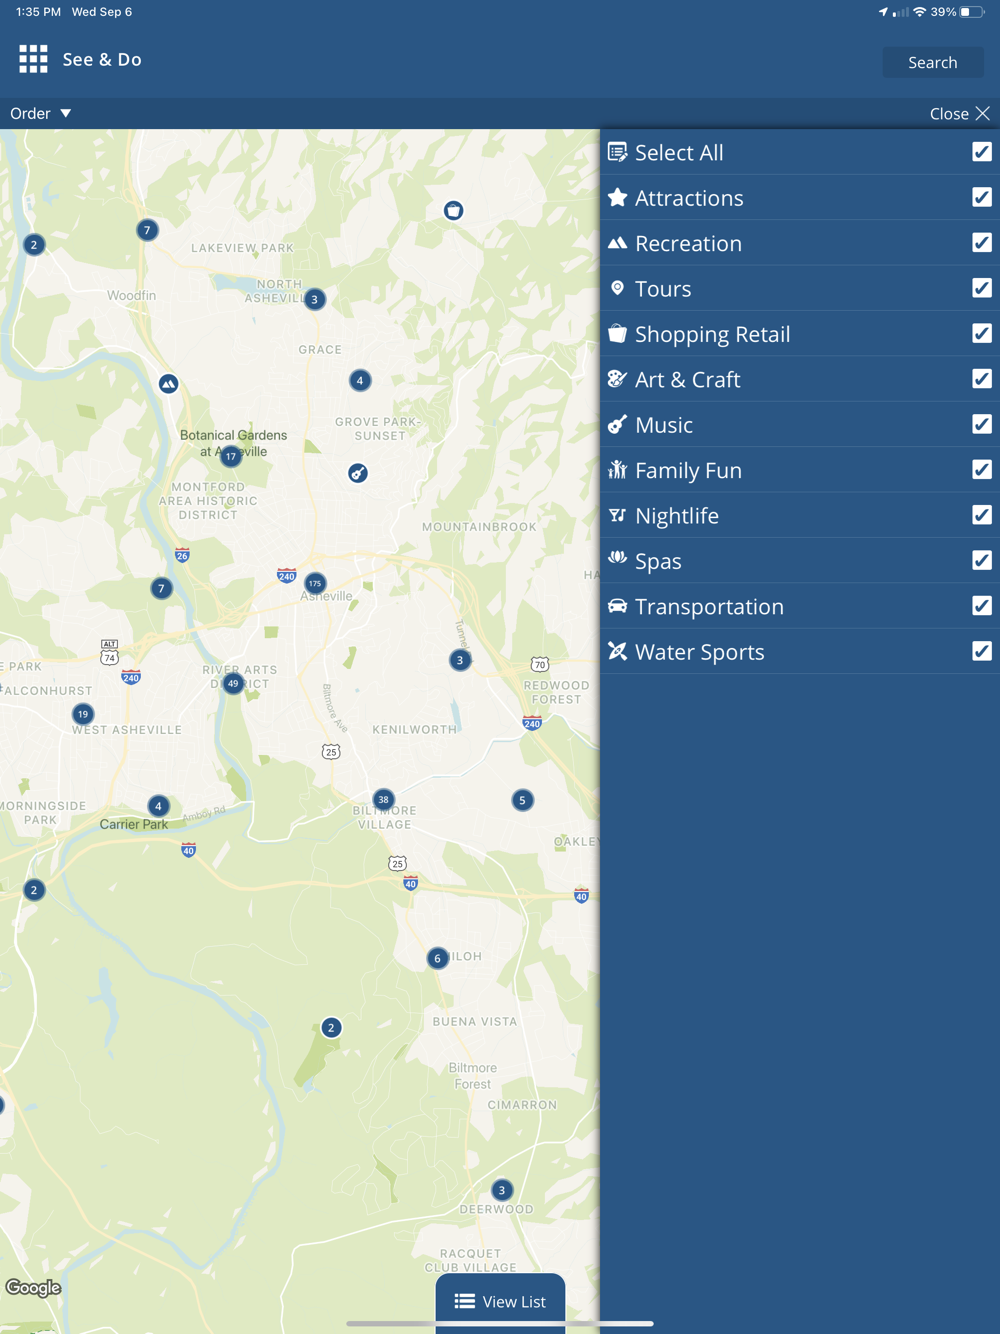
Task: Uncheck the Tours checkbox
Action: tap(982, 288)
